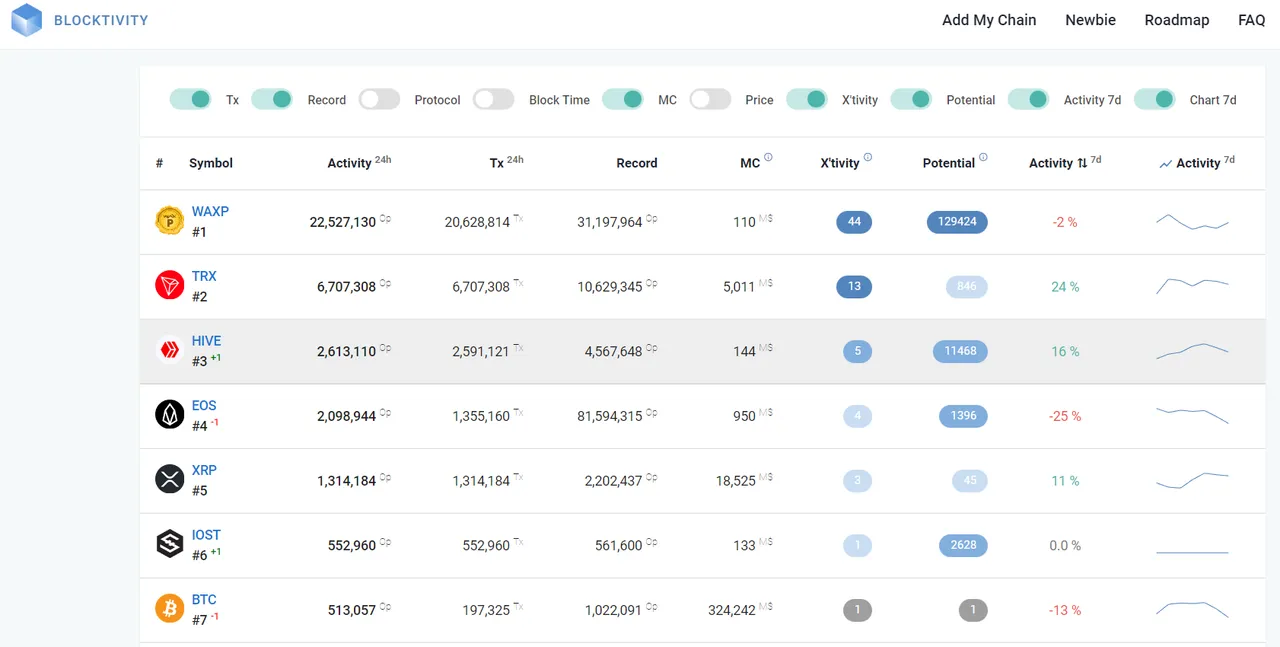
Task: Click the WAXP Potential badge 129424
Action: (957, 221)
